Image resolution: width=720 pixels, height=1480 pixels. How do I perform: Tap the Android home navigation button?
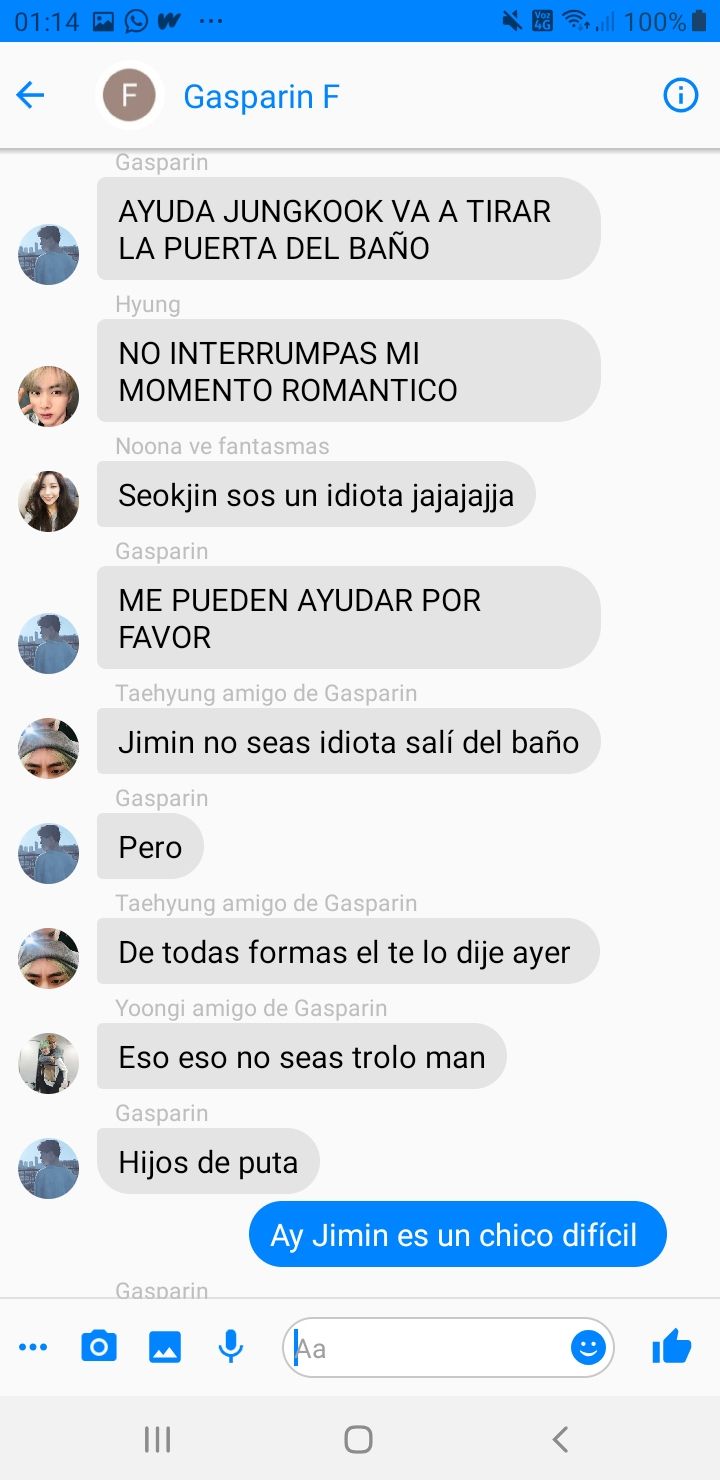pos(358,1439)
